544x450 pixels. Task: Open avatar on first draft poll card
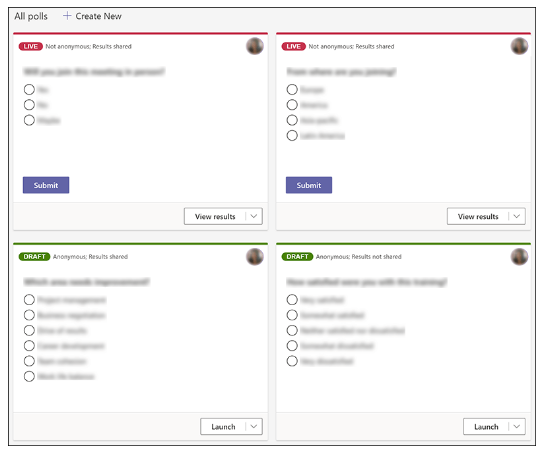pyautogui.click(x=255, y=257)
